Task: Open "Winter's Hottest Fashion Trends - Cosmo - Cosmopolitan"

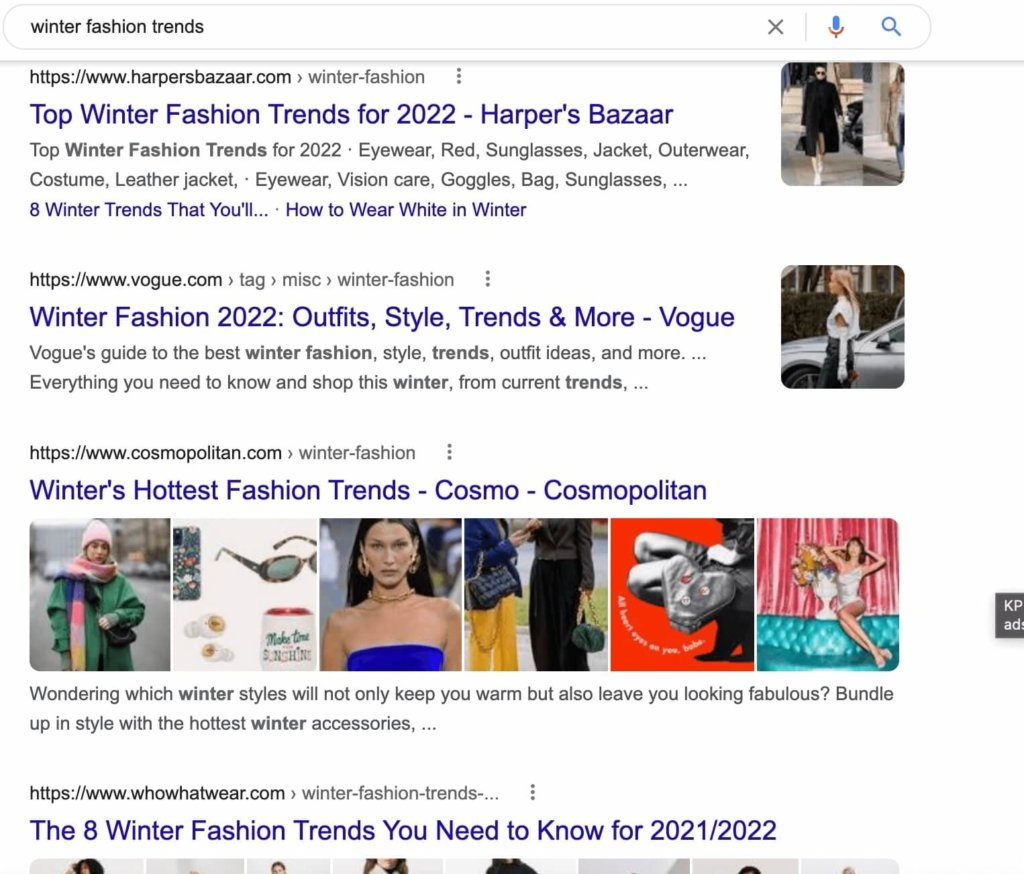Action: pyautogui.click(x=368, y=491)
